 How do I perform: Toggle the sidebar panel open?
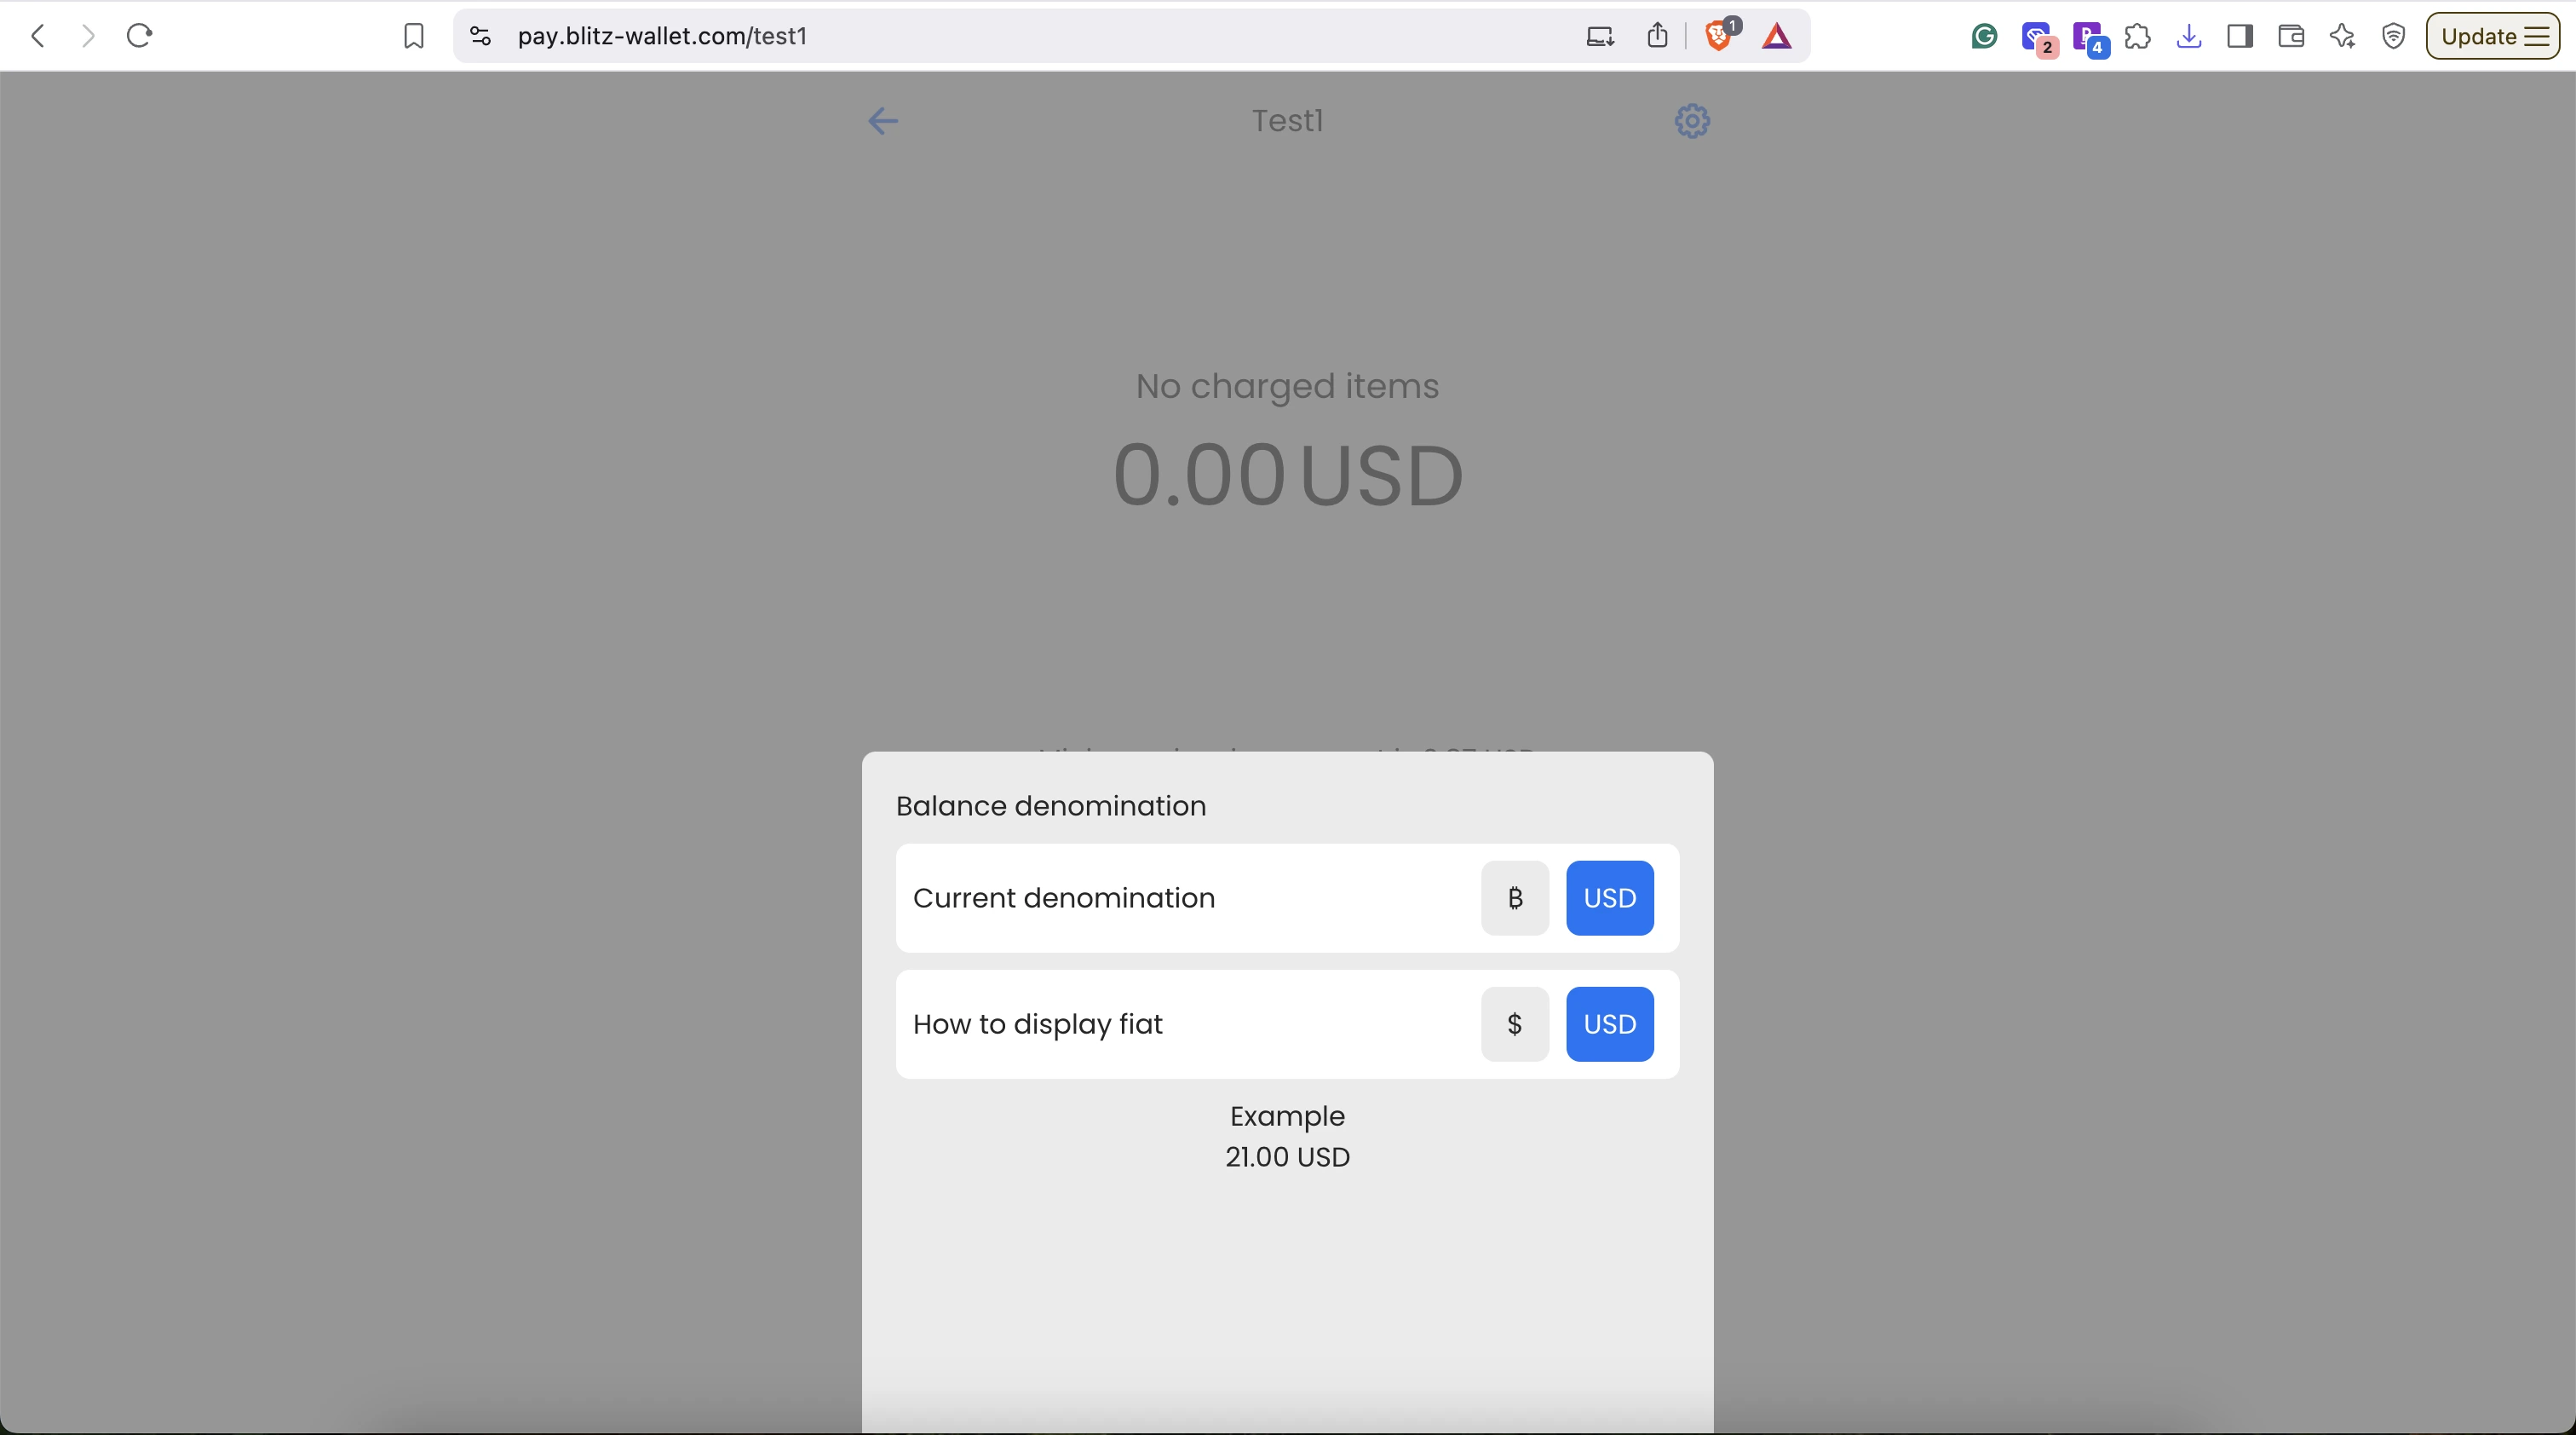(2240, 36)
